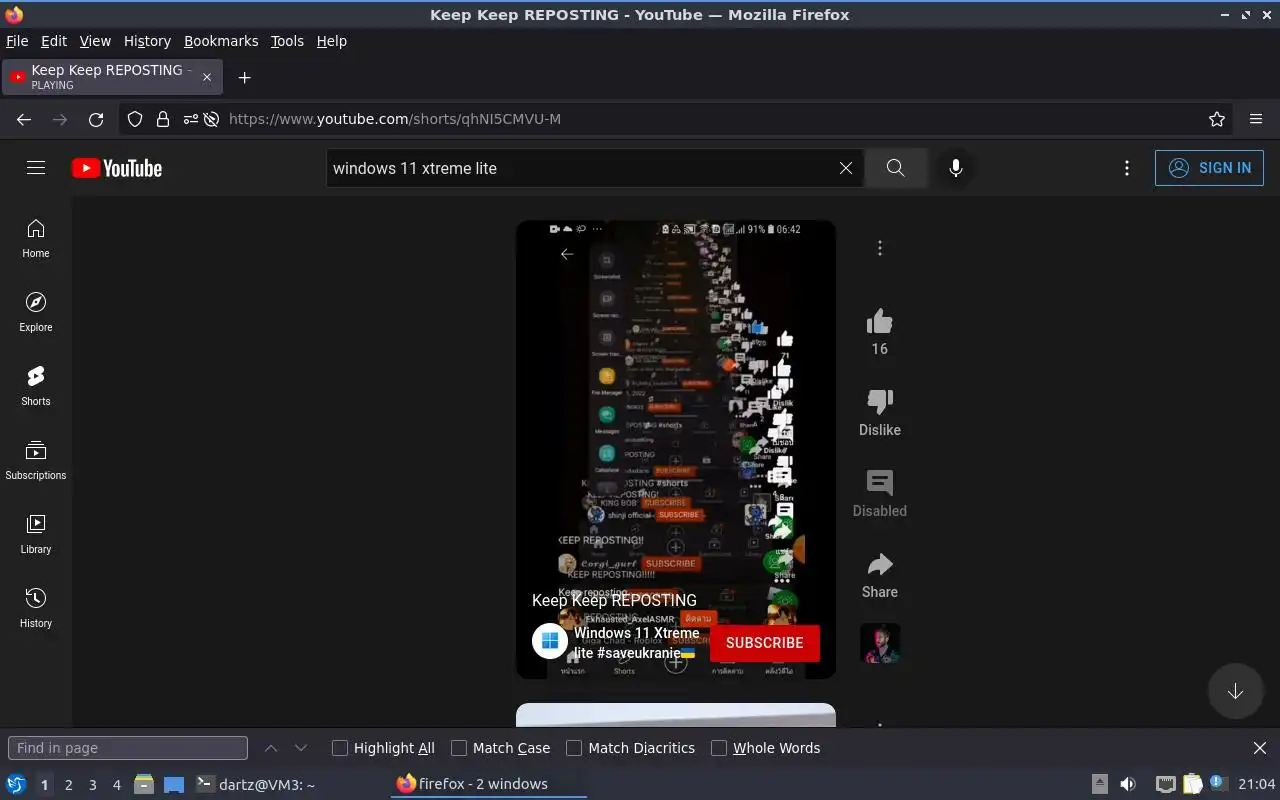
Task: Show the clock reading 21:04
Action: point(1257,784)
